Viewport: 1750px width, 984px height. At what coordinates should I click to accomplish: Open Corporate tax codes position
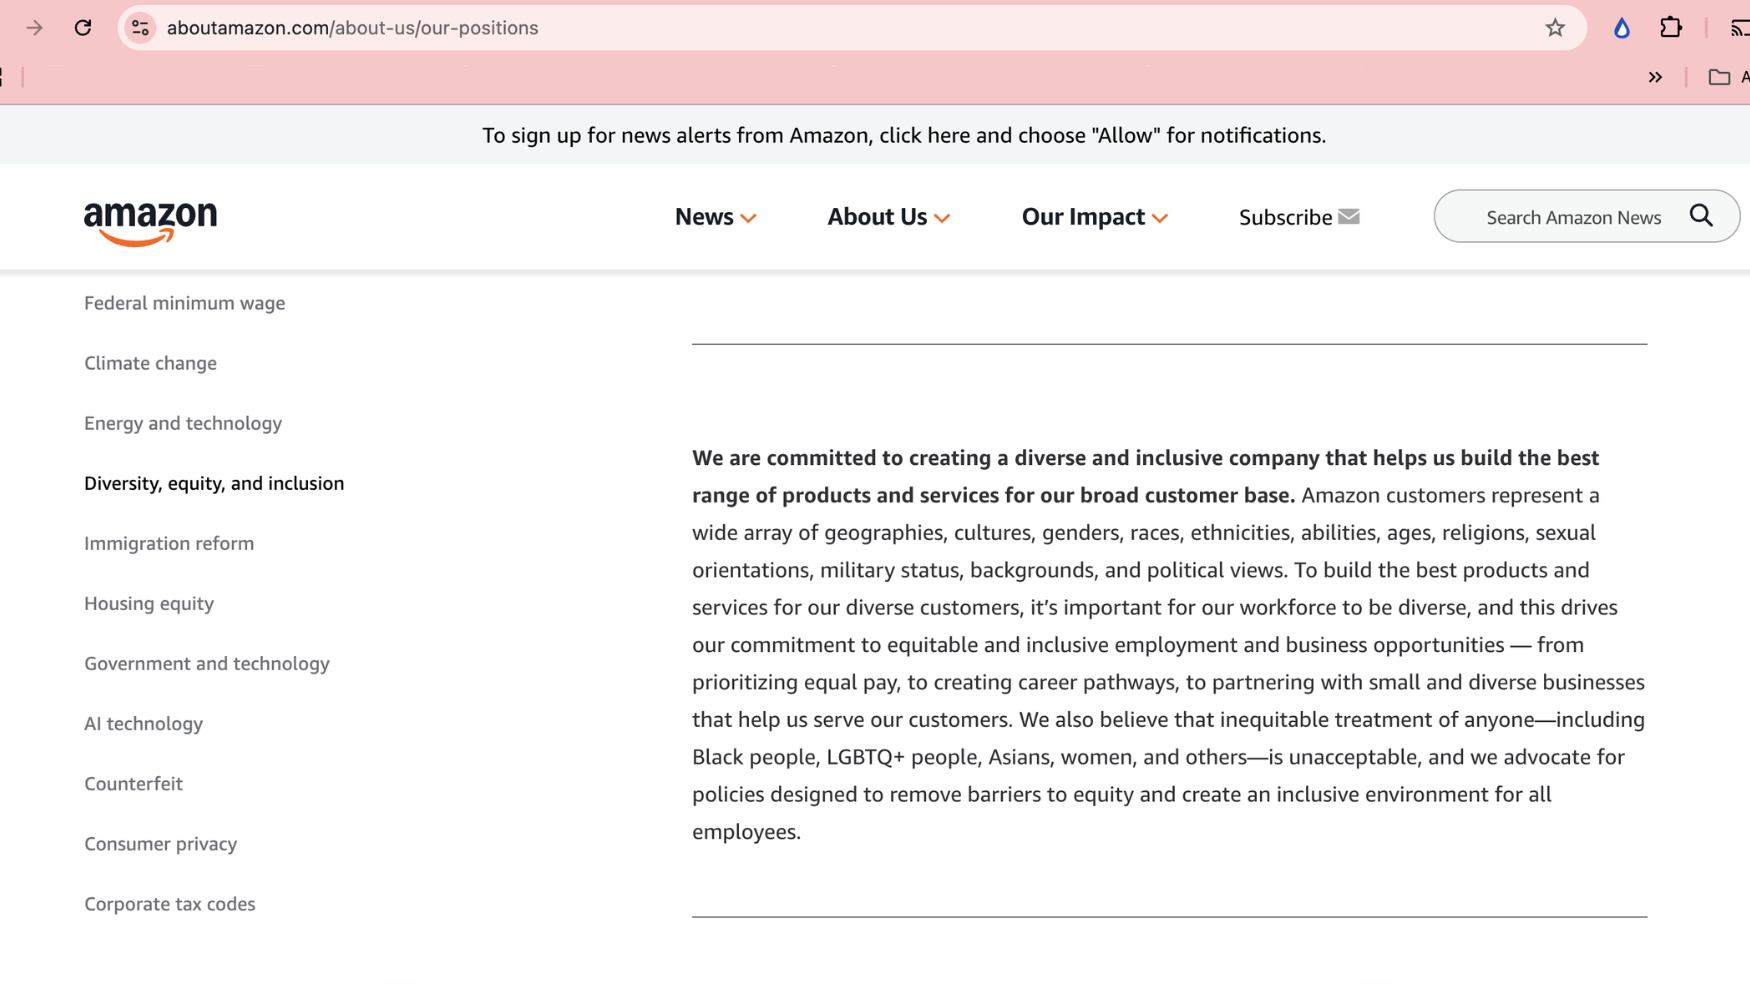point(170,903)
